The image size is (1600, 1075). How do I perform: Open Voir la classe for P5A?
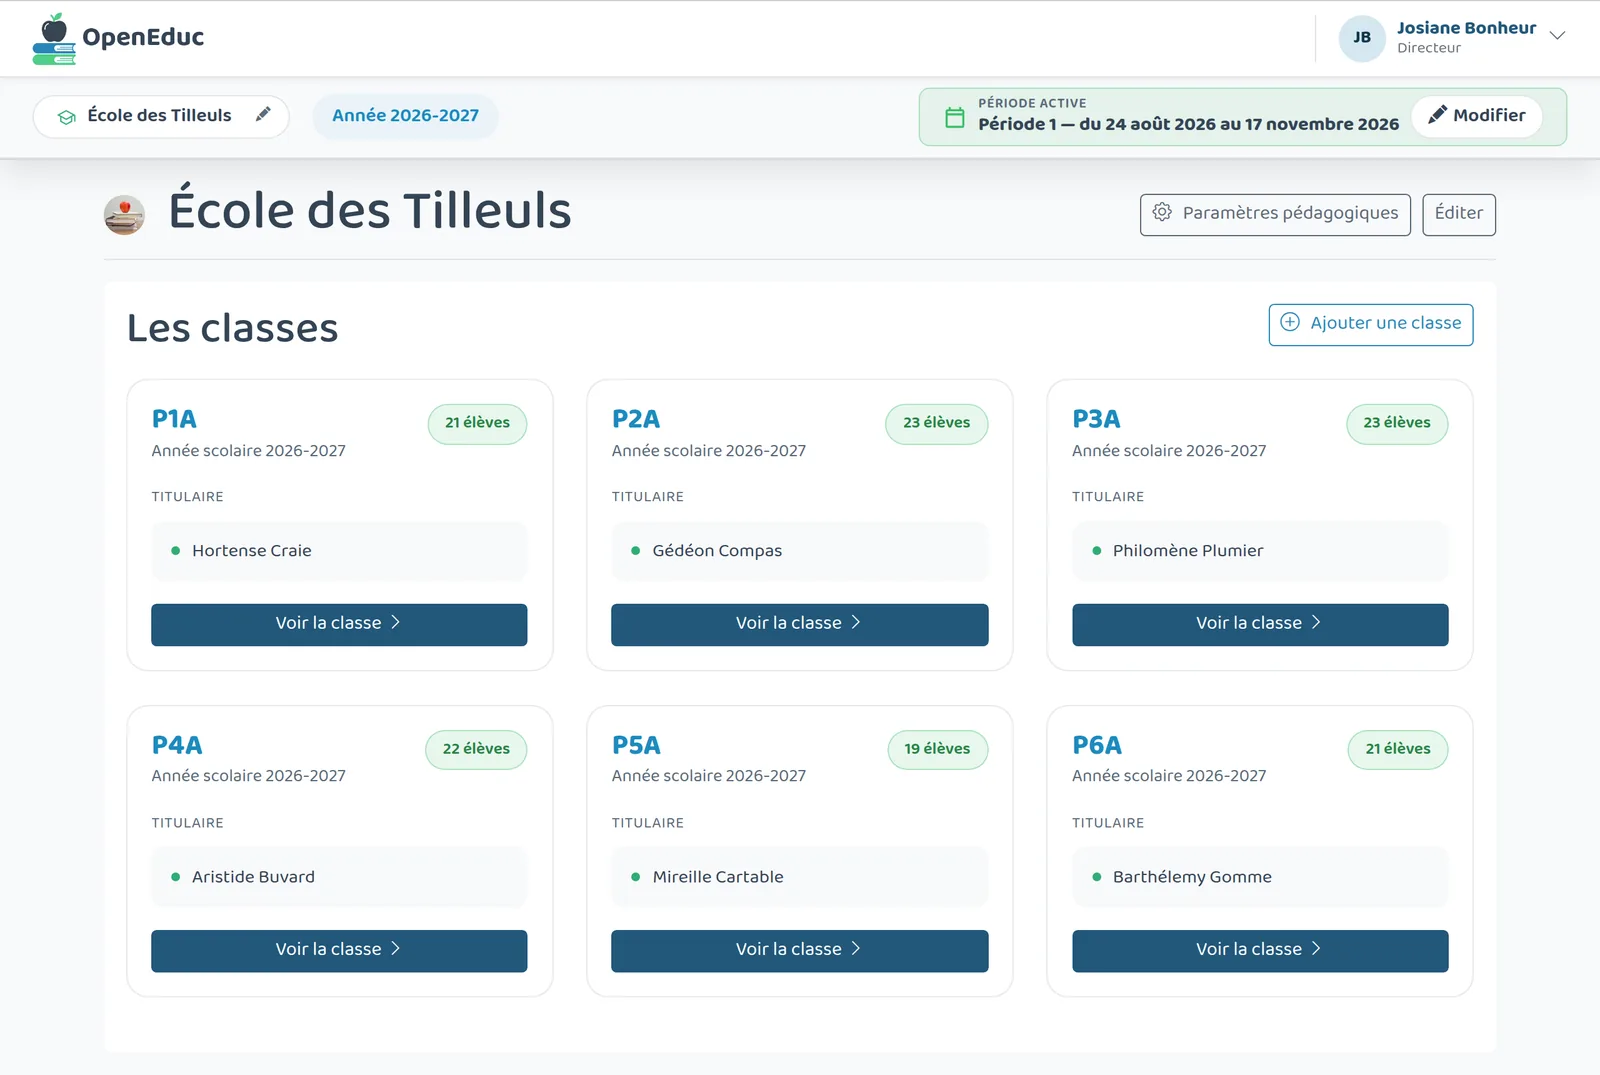click(x=799, y=950)
